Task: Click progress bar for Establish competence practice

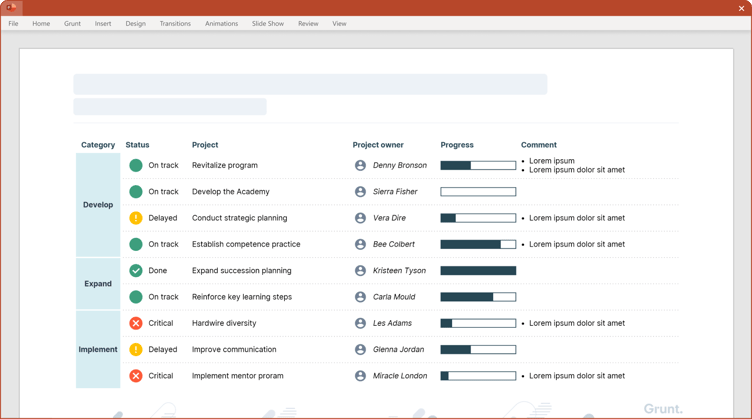Action: coord(478,244)
